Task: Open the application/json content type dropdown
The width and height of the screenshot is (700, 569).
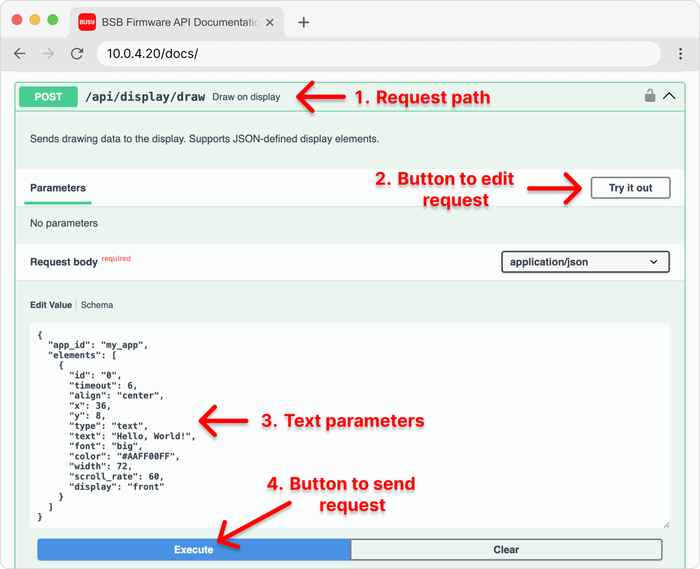Action: tap(585, 262)
